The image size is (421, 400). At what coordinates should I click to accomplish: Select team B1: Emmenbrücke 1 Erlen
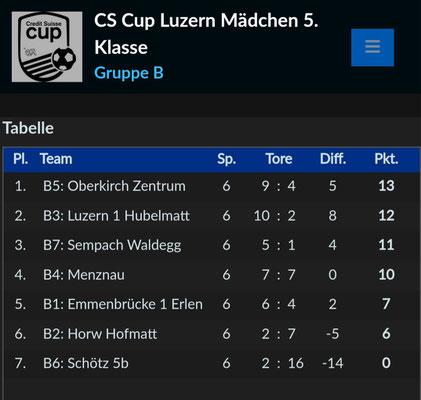pos(123,304)
